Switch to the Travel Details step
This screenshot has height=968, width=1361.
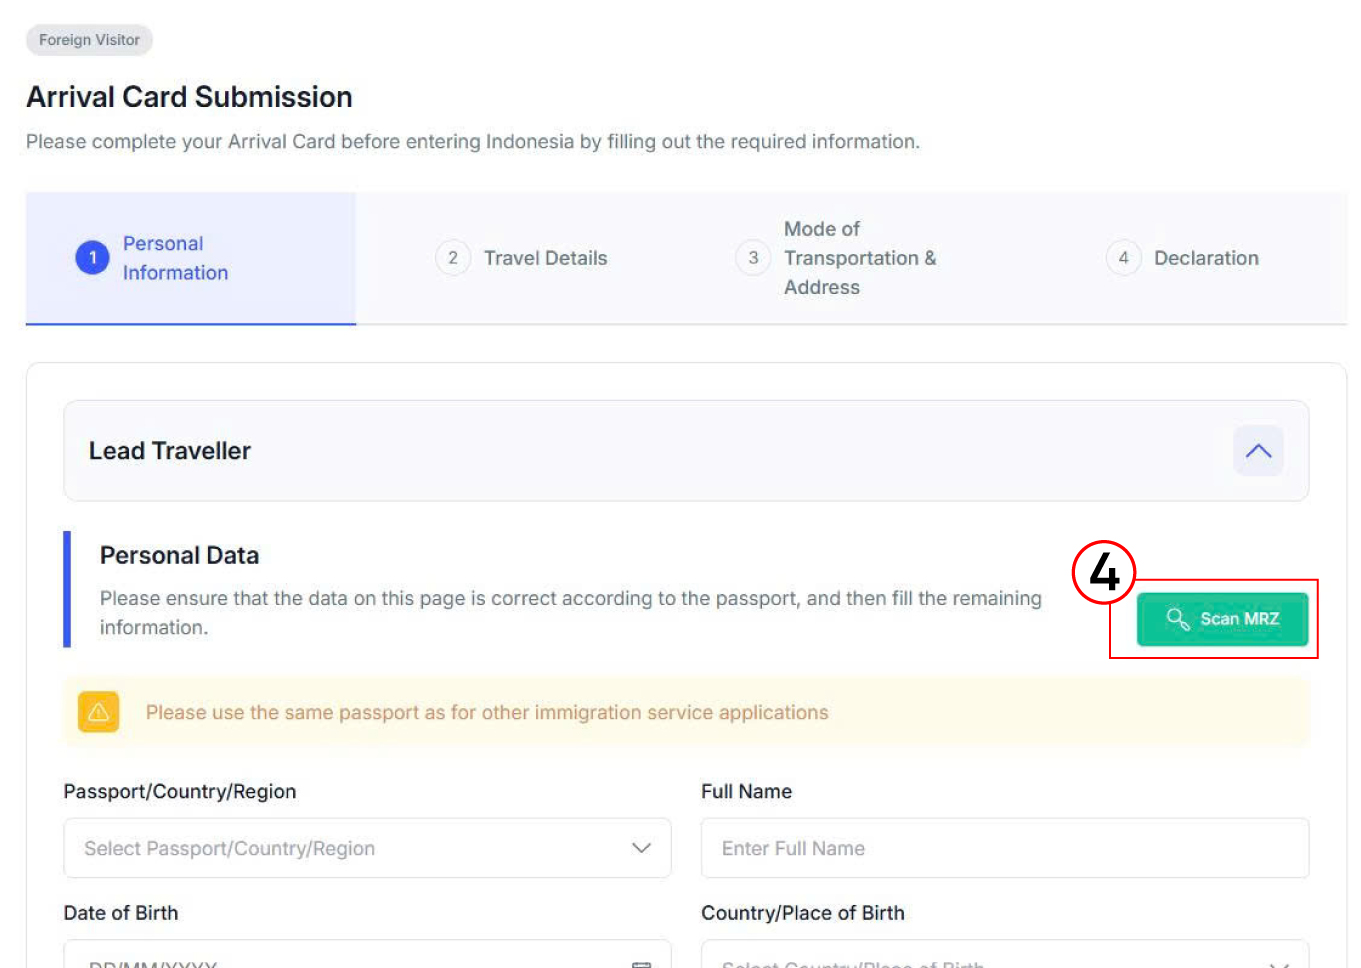click(x=545, y=258)
